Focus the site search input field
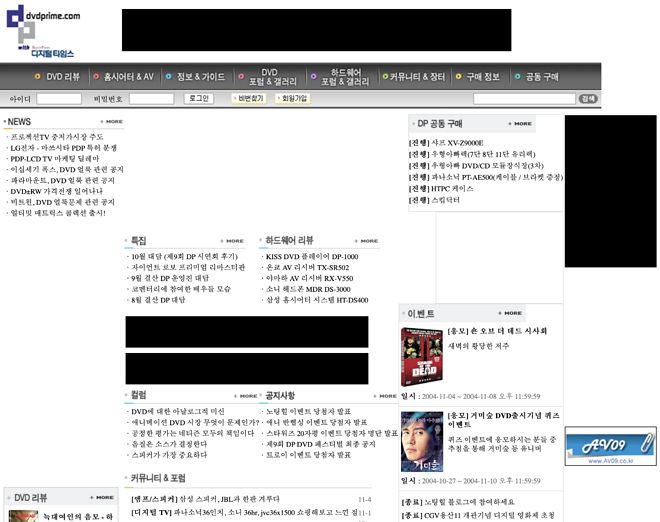Image resolution: width=660 pixels, height=522 pixels. 524,99
